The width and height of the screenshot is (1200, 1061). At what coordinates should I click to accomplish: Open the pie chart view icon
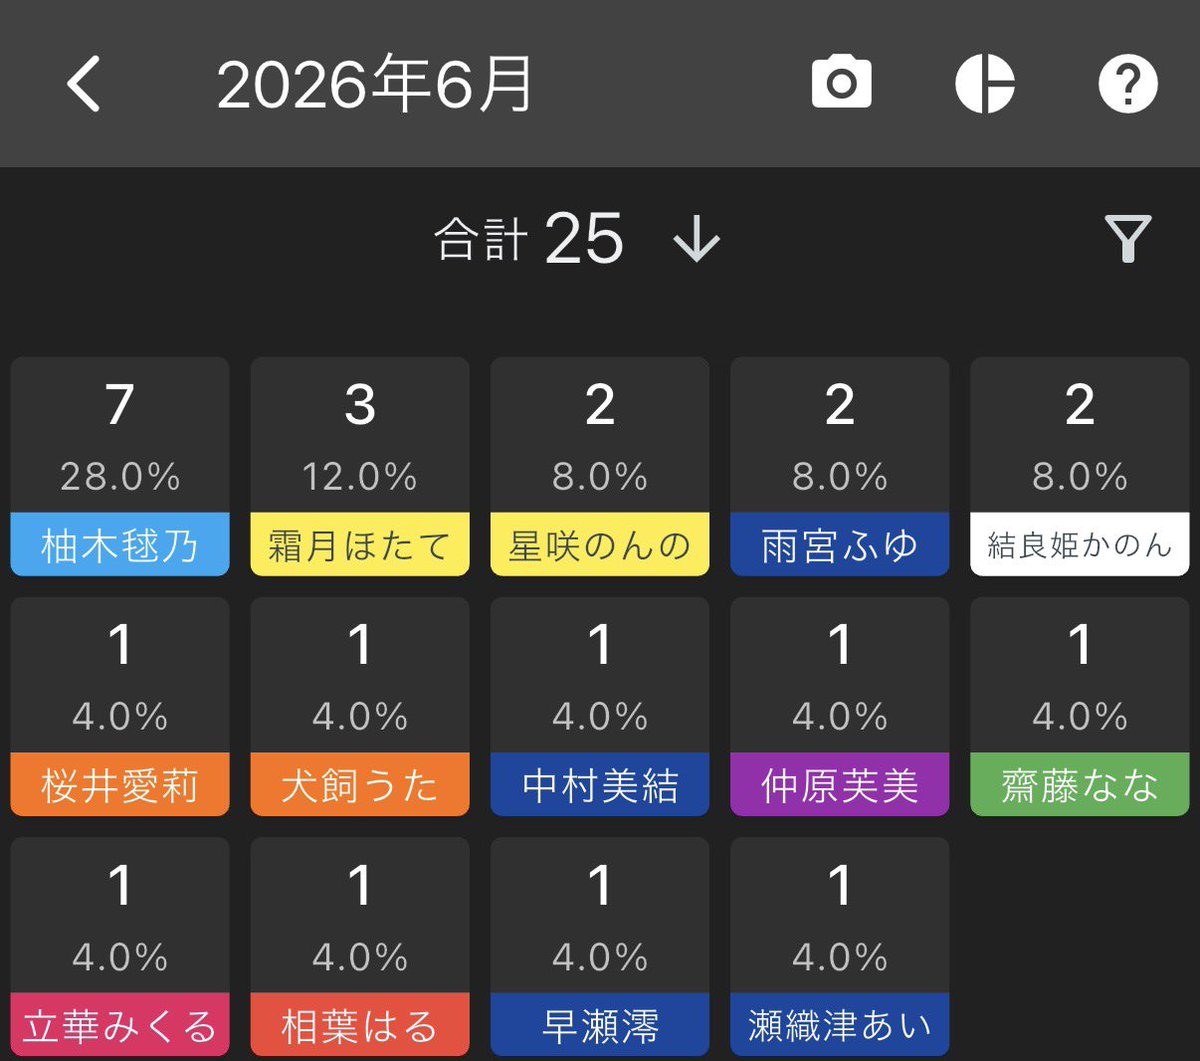(985, 83)
